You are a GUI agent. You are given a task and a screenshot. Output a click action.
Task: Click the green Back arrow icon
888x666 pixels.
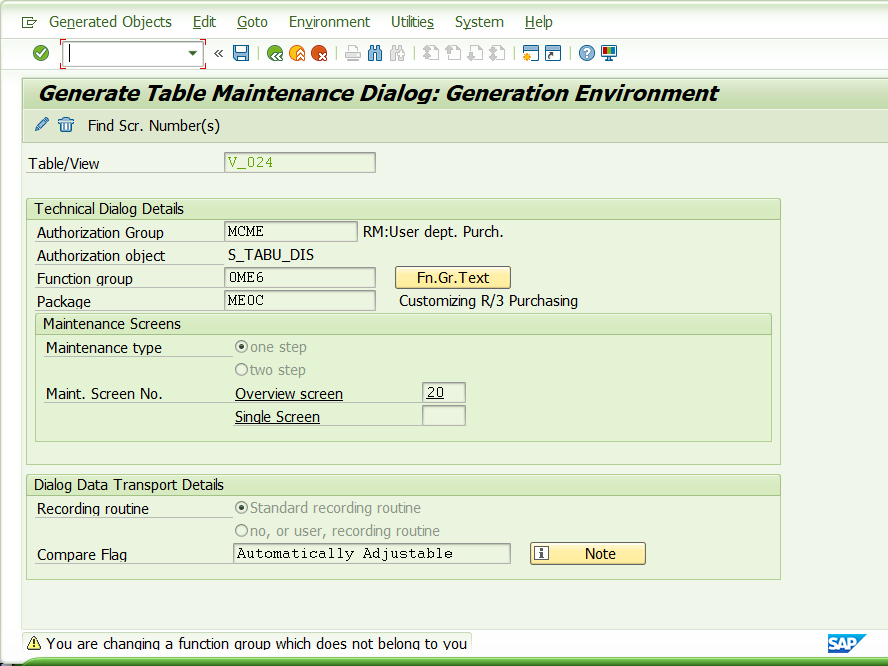275,53
